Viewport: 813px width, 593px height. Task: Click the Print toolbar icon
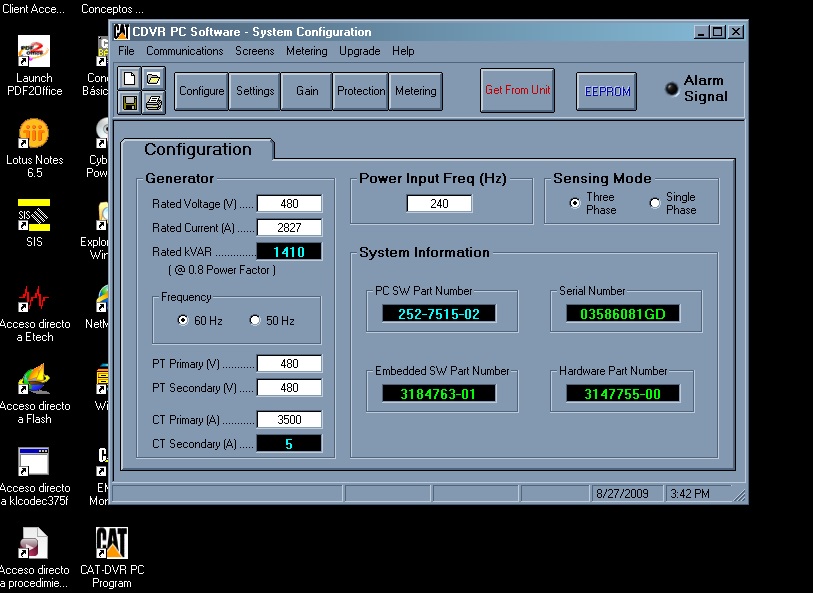pyautogui.click(x=153, y=102)
